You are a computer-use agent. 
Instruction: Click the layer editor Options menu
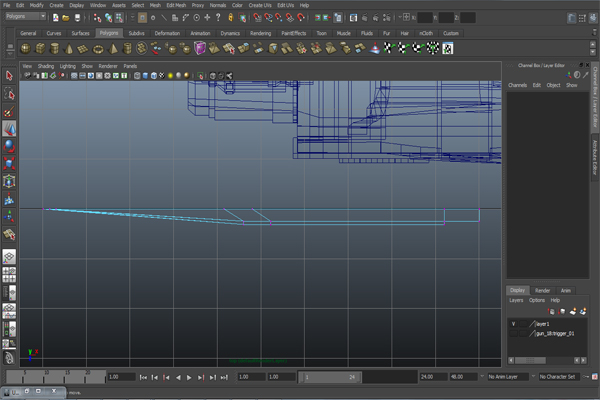(x=536, y=300)
